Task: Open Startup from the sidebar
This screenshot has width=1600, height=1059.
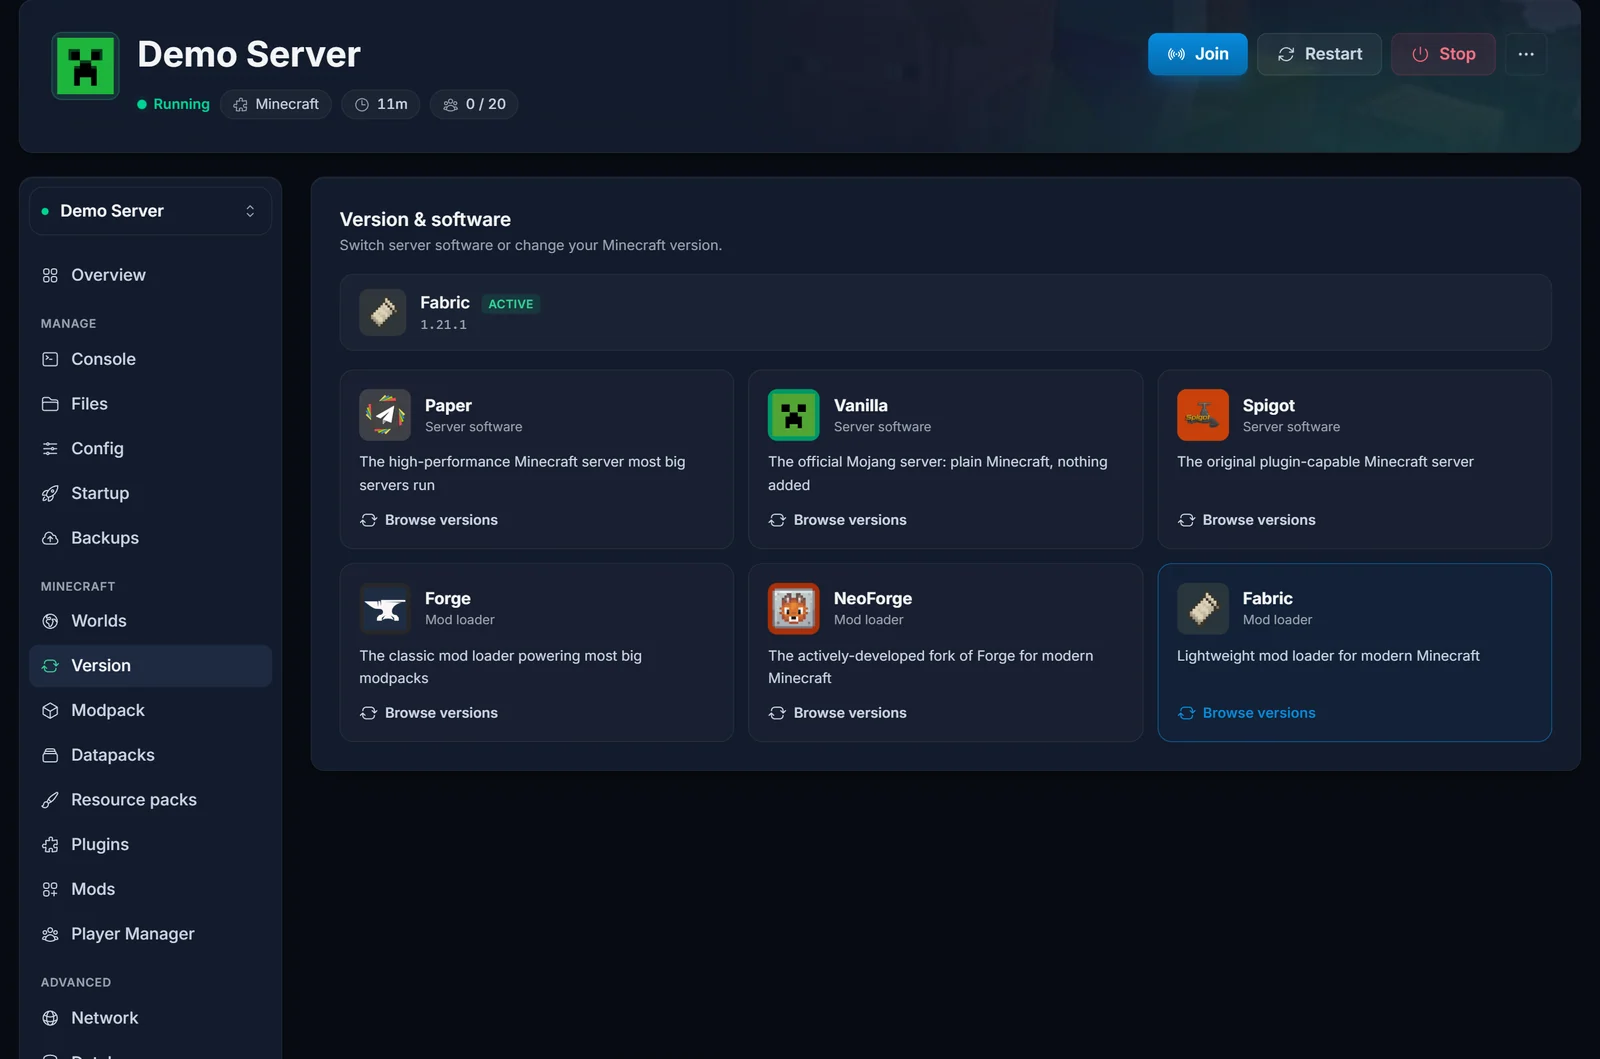Action: 150,493
